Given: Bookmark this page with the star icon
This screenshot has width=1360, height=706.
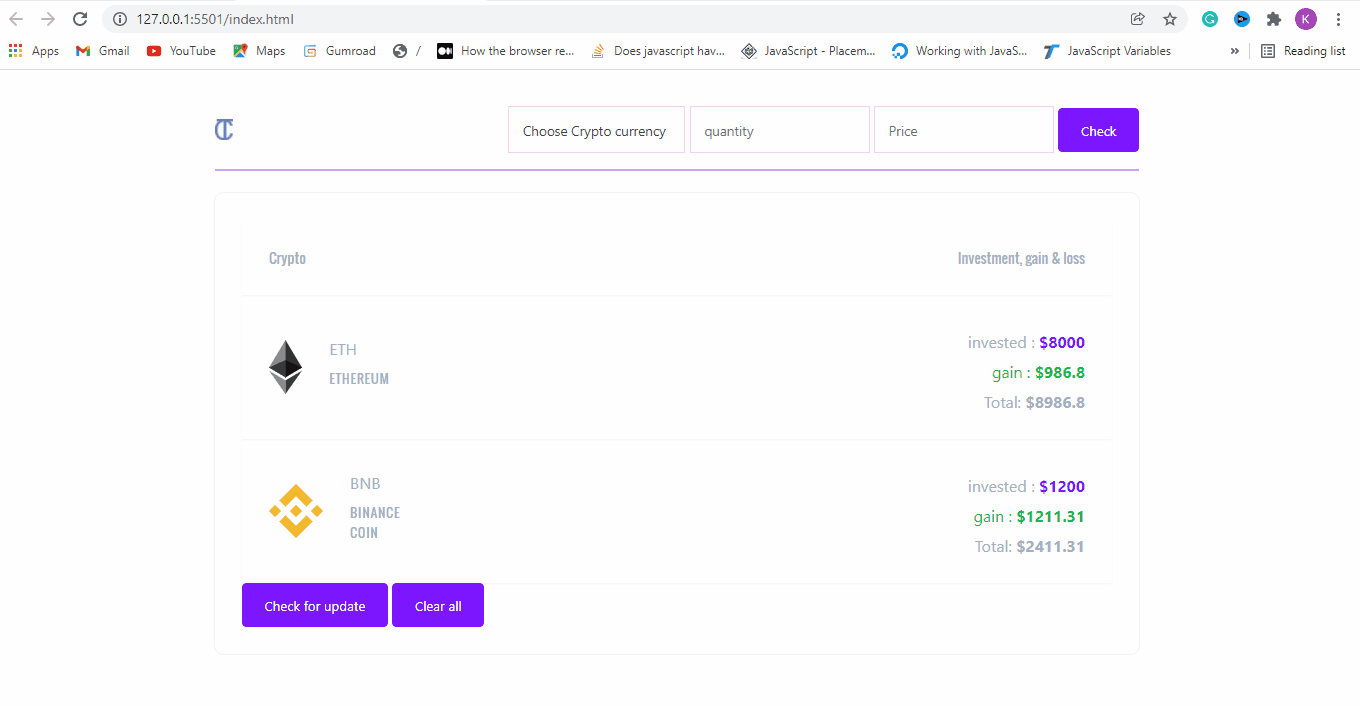Looking at the screenshot, I should [1169, 19].
